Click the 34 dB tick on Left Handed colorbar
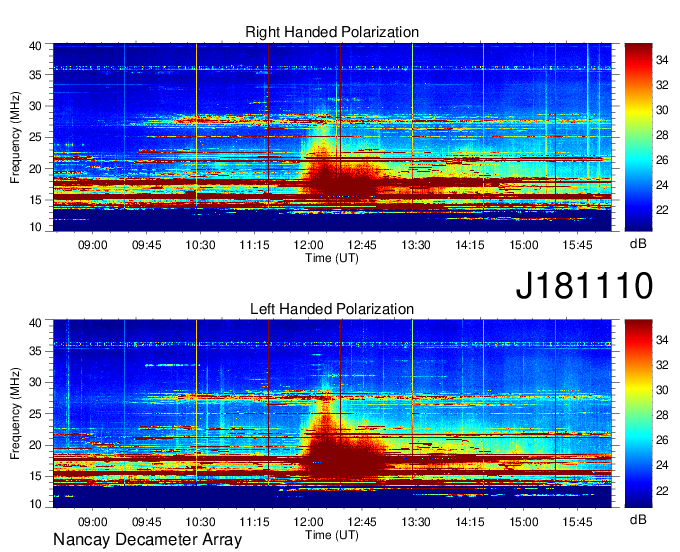 click(662, 340)
